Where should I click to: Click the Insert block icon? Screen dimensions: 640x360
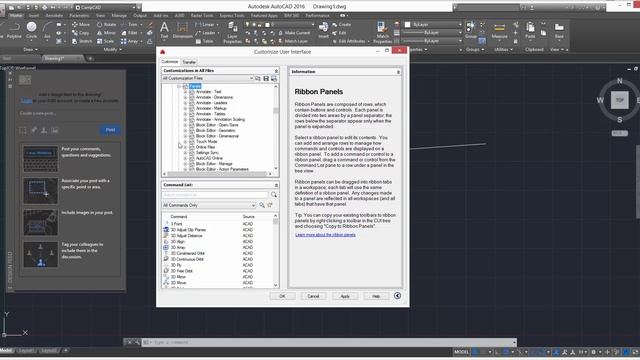323,30
